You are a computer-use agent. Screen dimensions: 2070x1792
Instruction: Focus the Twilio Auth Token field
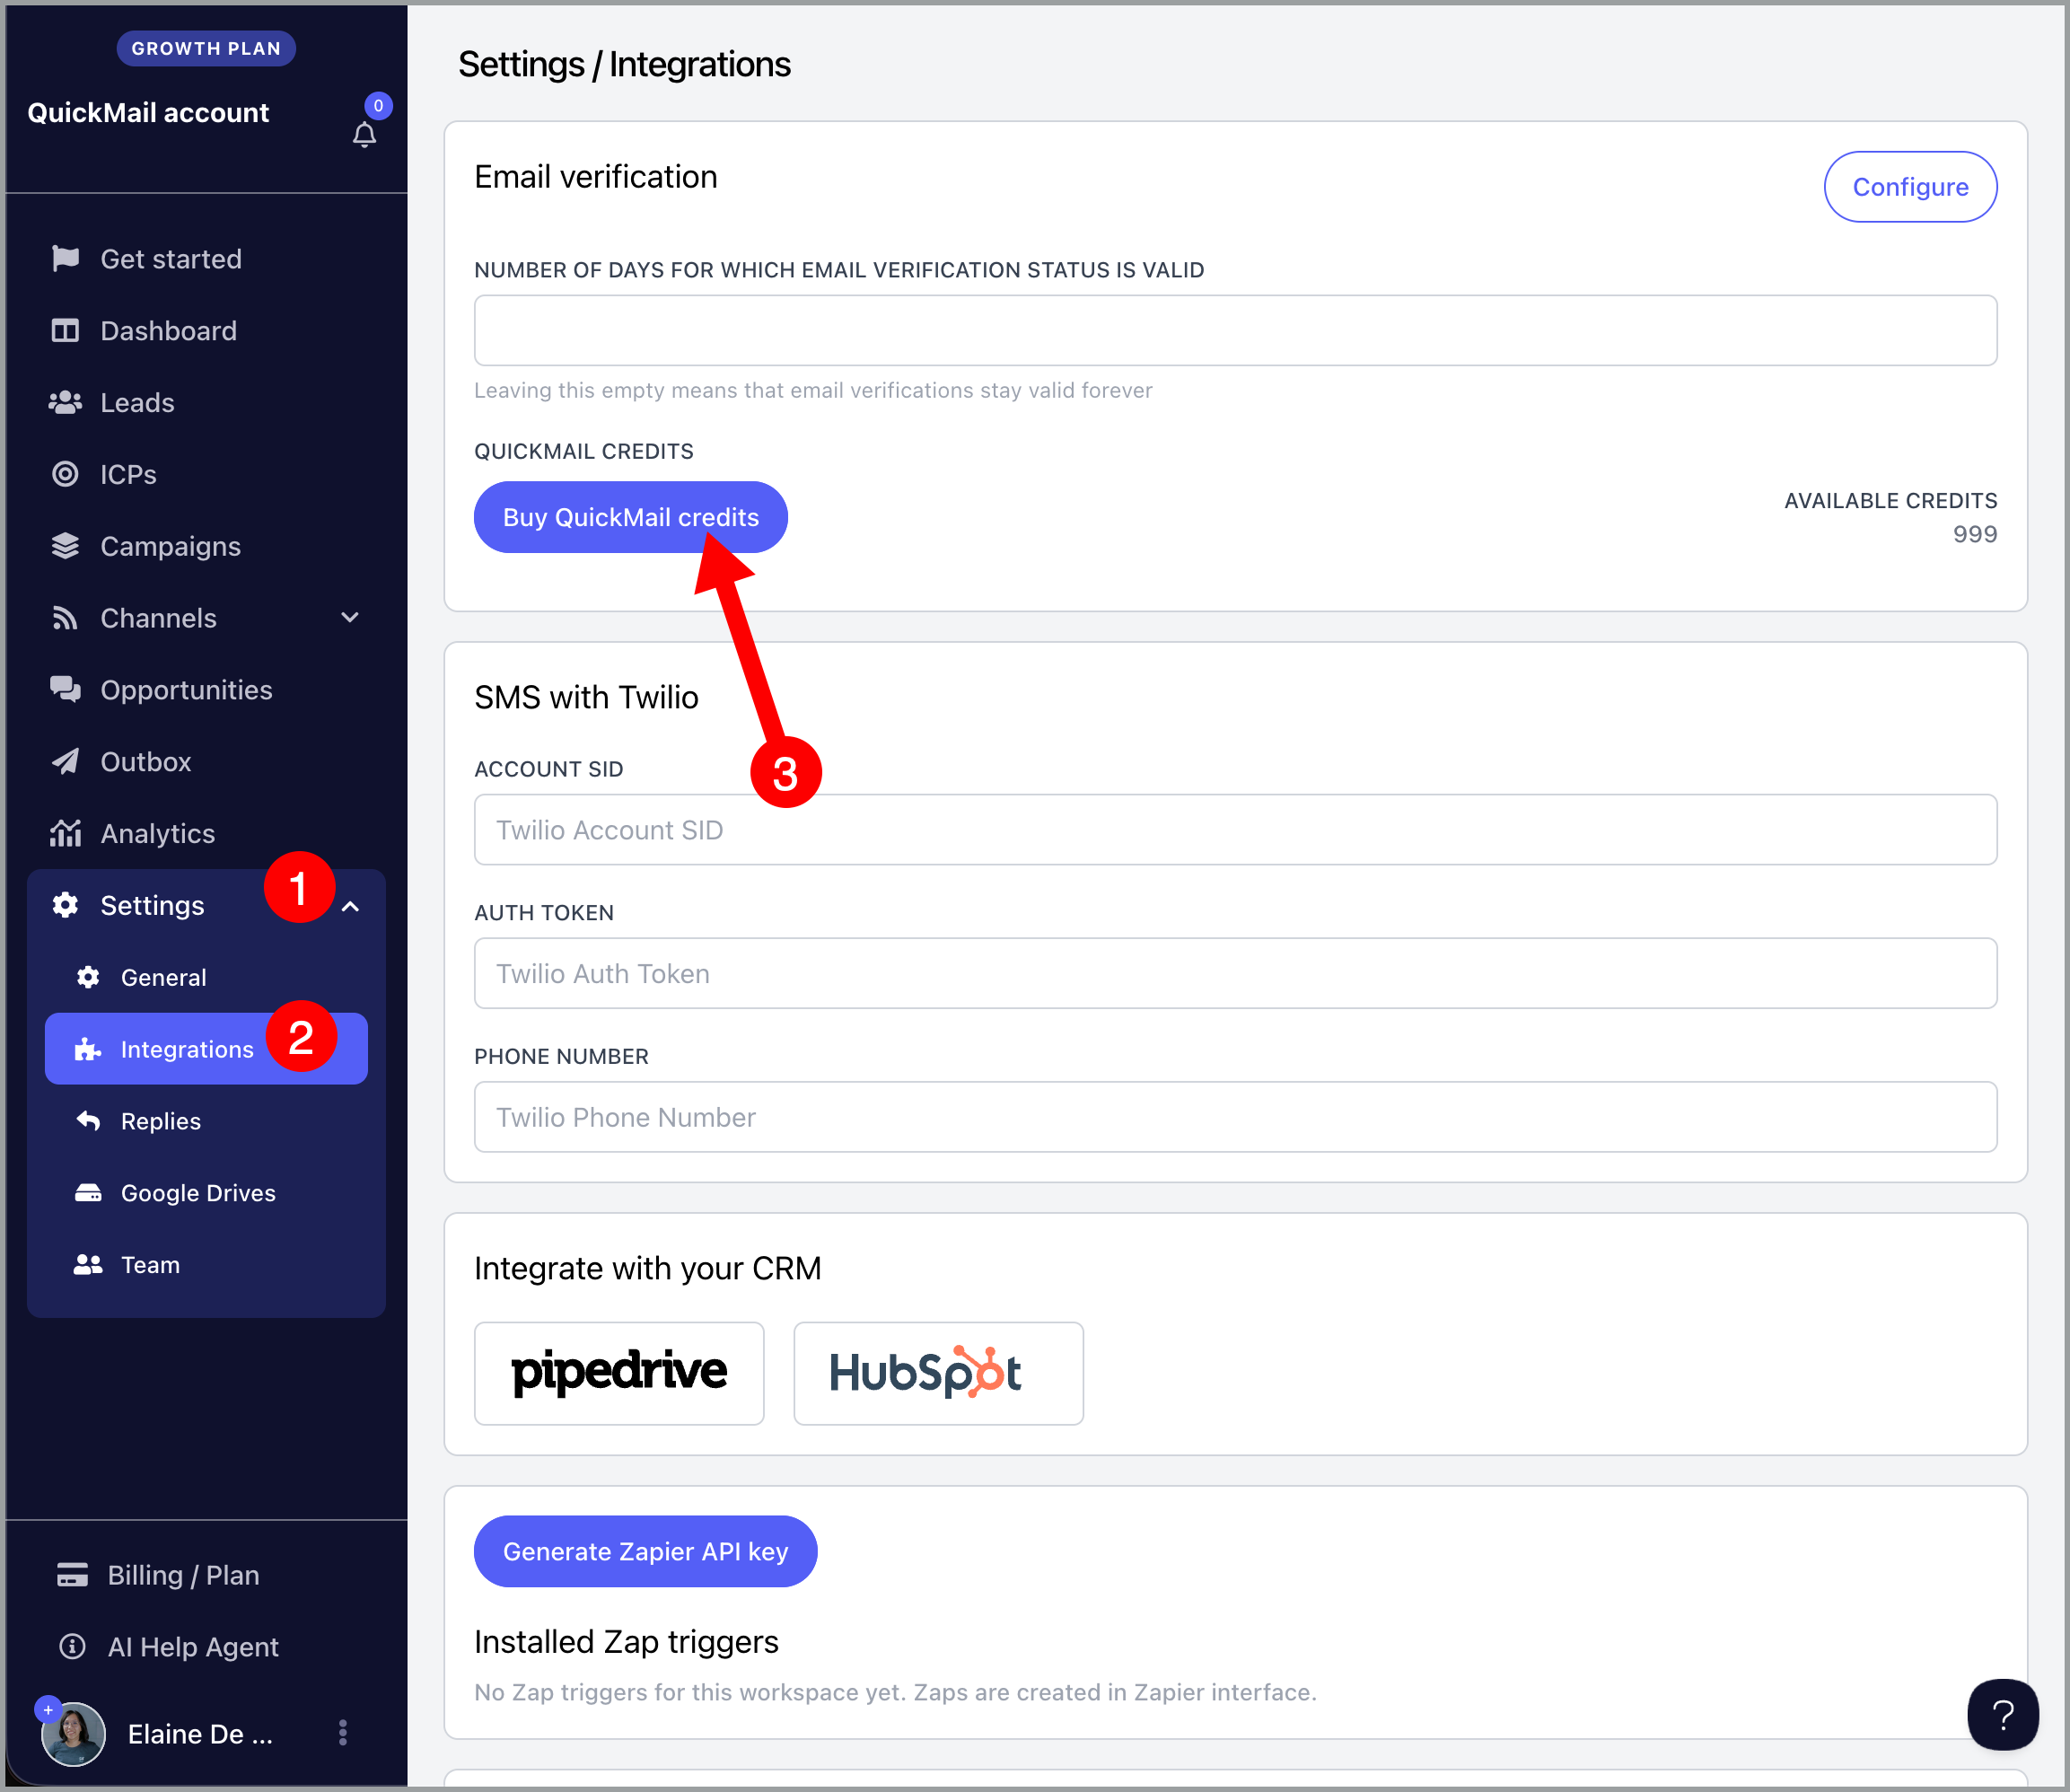point(1236,973)
